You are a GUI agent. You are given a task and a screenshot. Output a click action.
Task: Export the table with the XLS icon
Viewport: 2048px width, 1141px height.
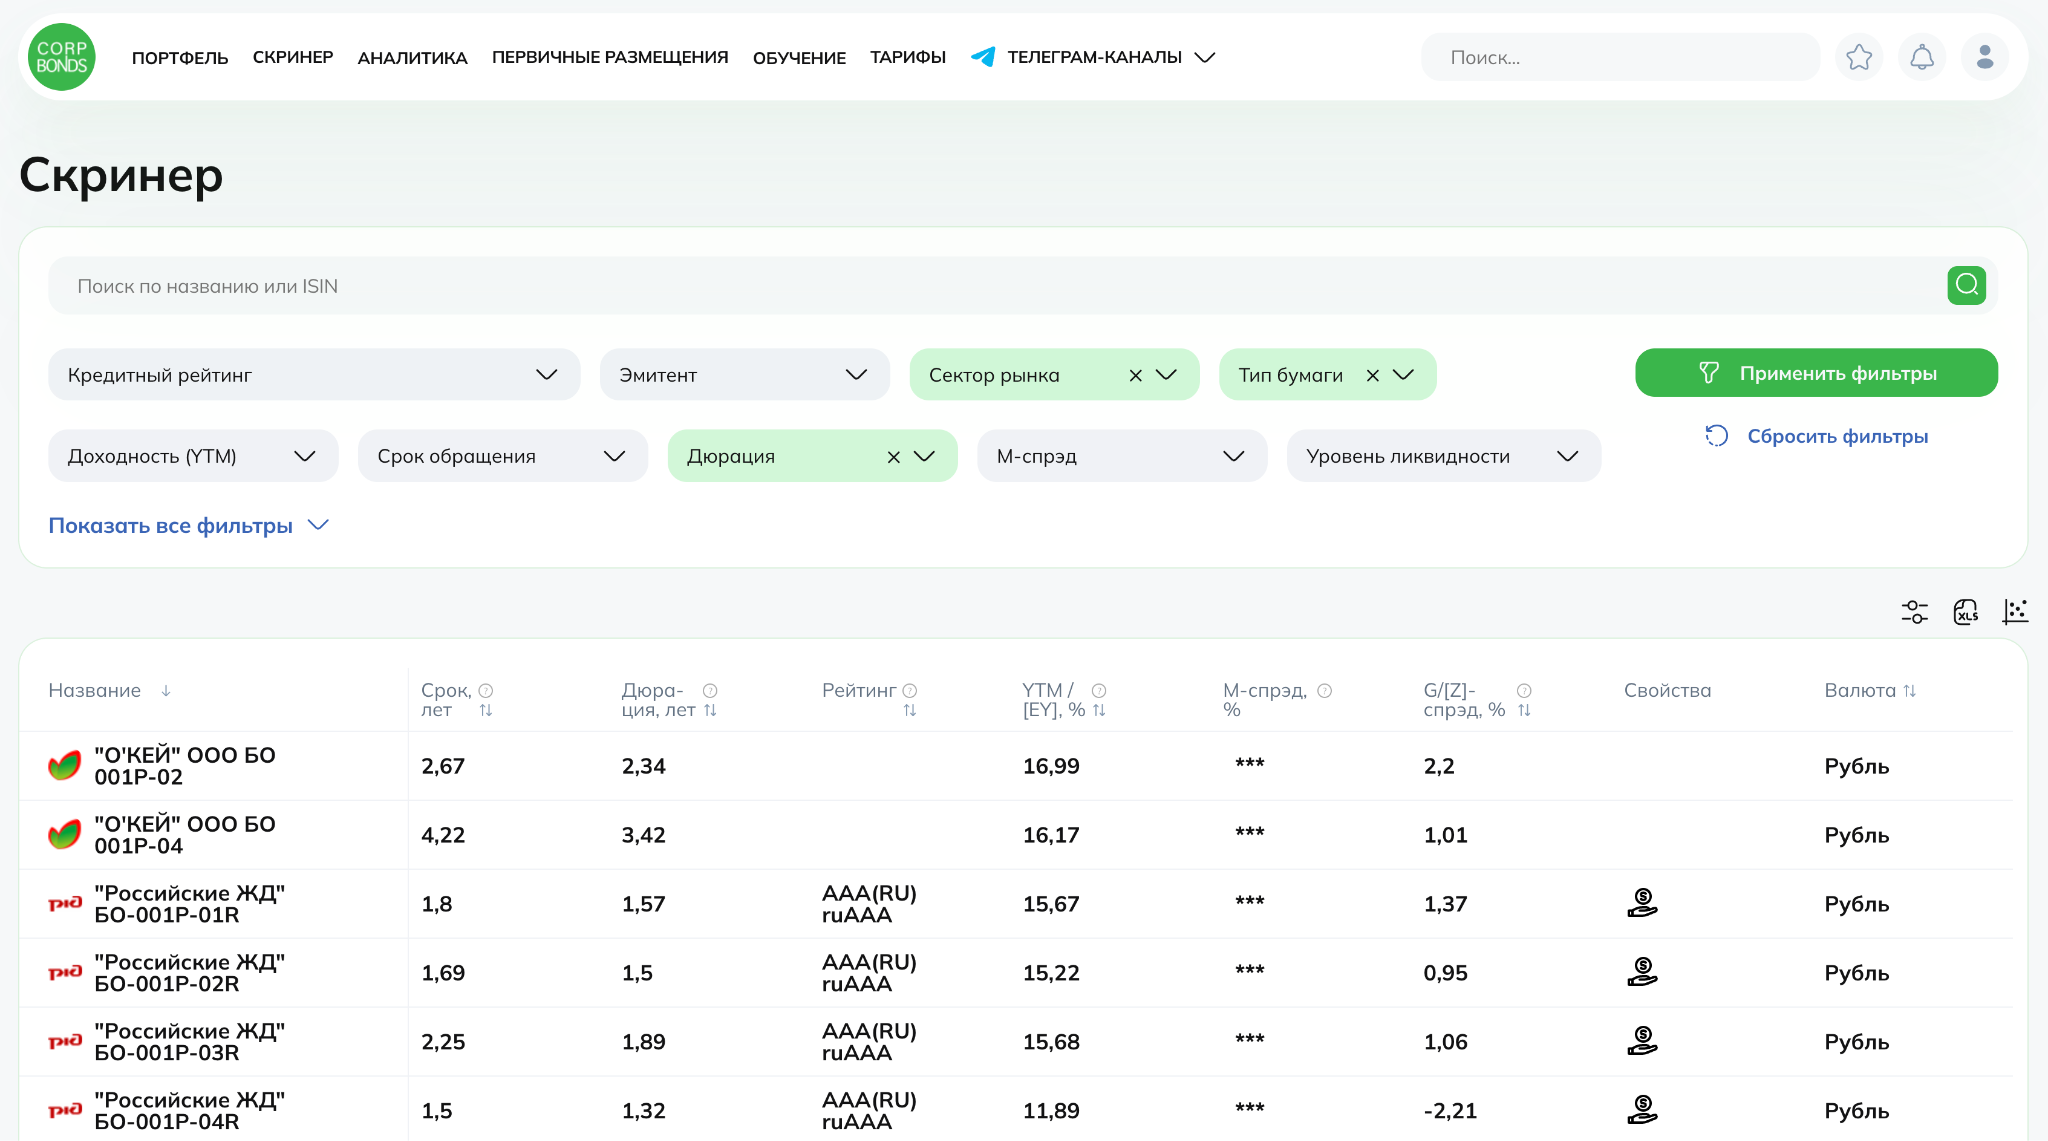pyautogui.click(x=1965, y=611)
